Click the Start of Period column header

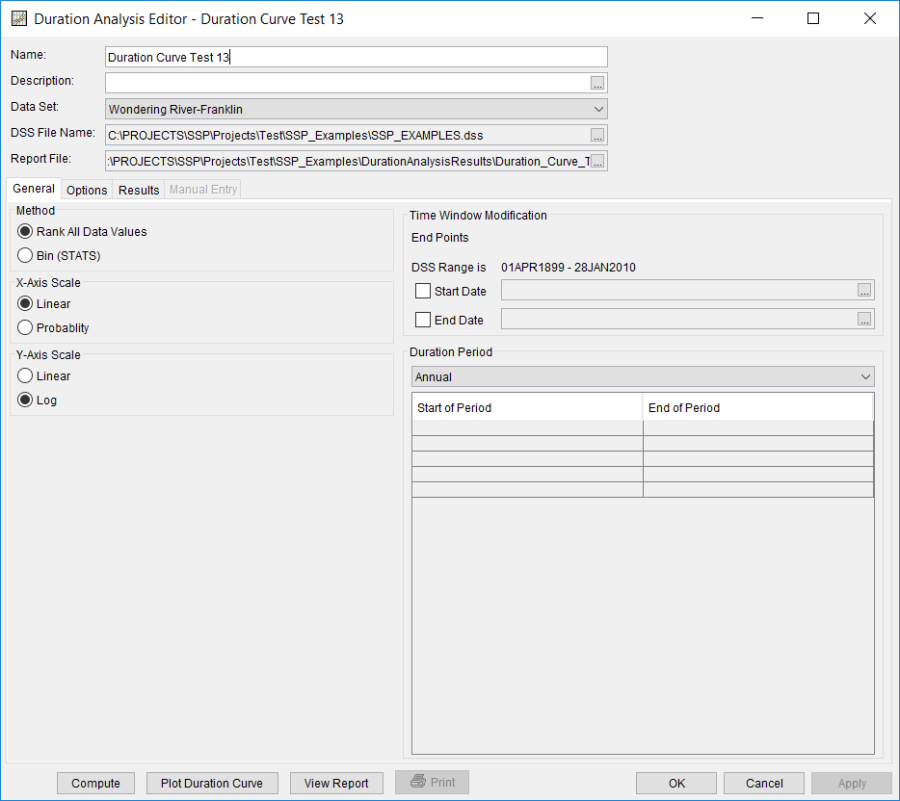point(527,407)
